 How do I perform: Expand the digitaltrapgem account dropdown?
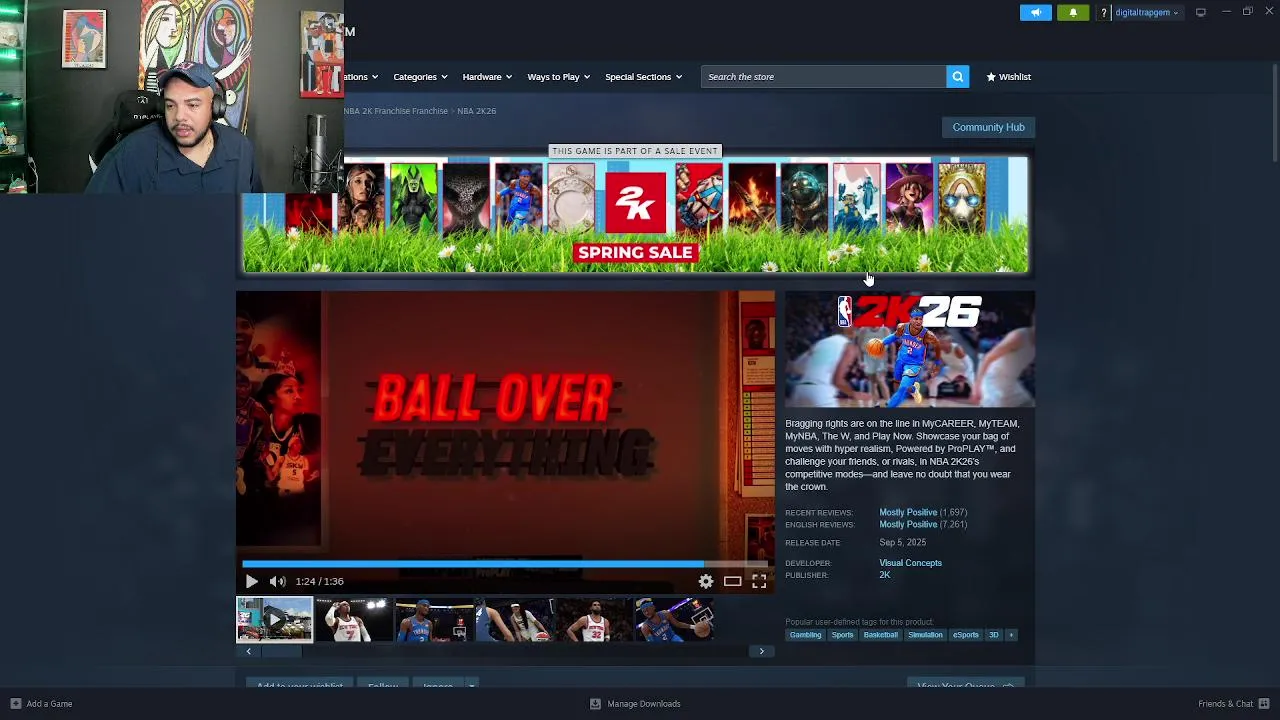(1147, 13)
